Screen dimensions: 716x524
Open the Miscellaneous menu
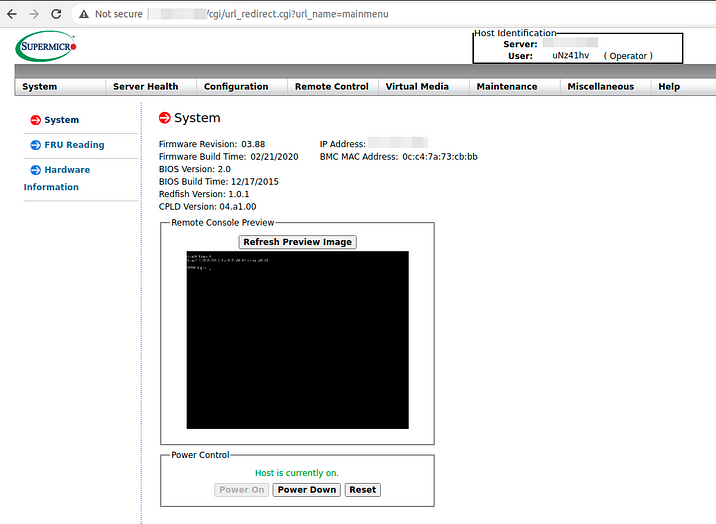(600, 87)
